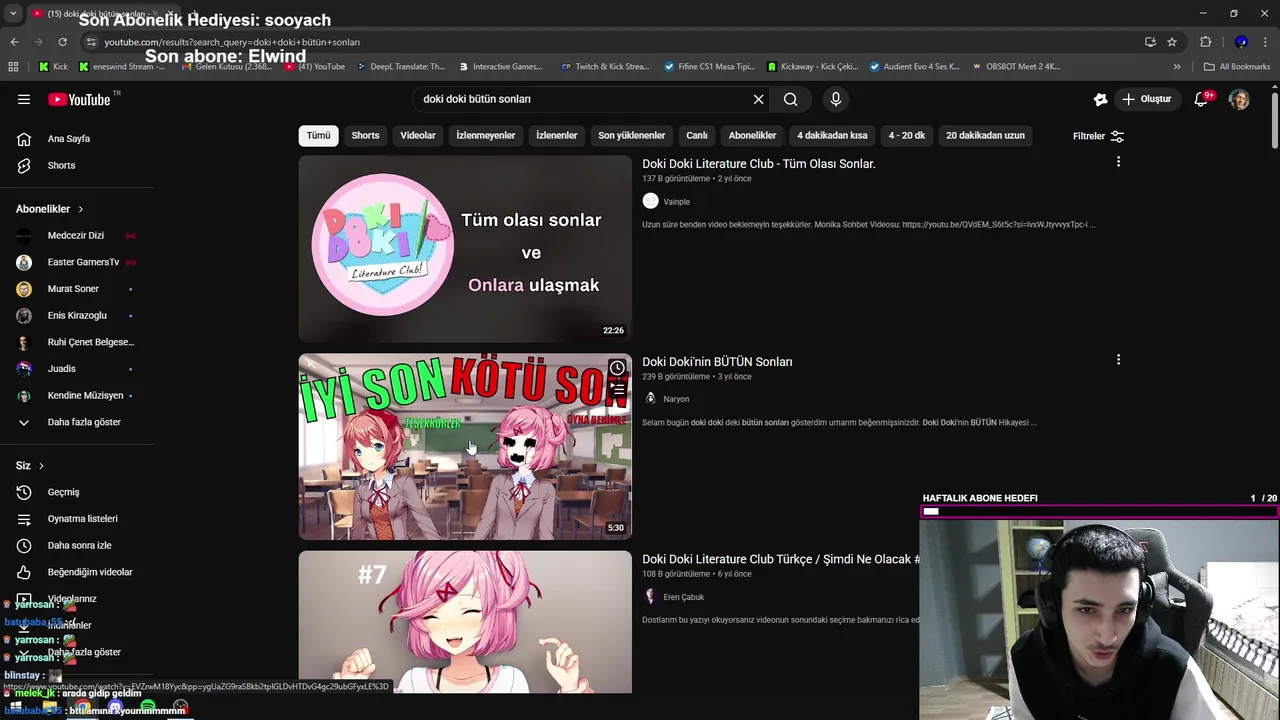Open the Oluştur create button
The height and width of the screenshot is (720, 1280).
[x=1146, y=99]
